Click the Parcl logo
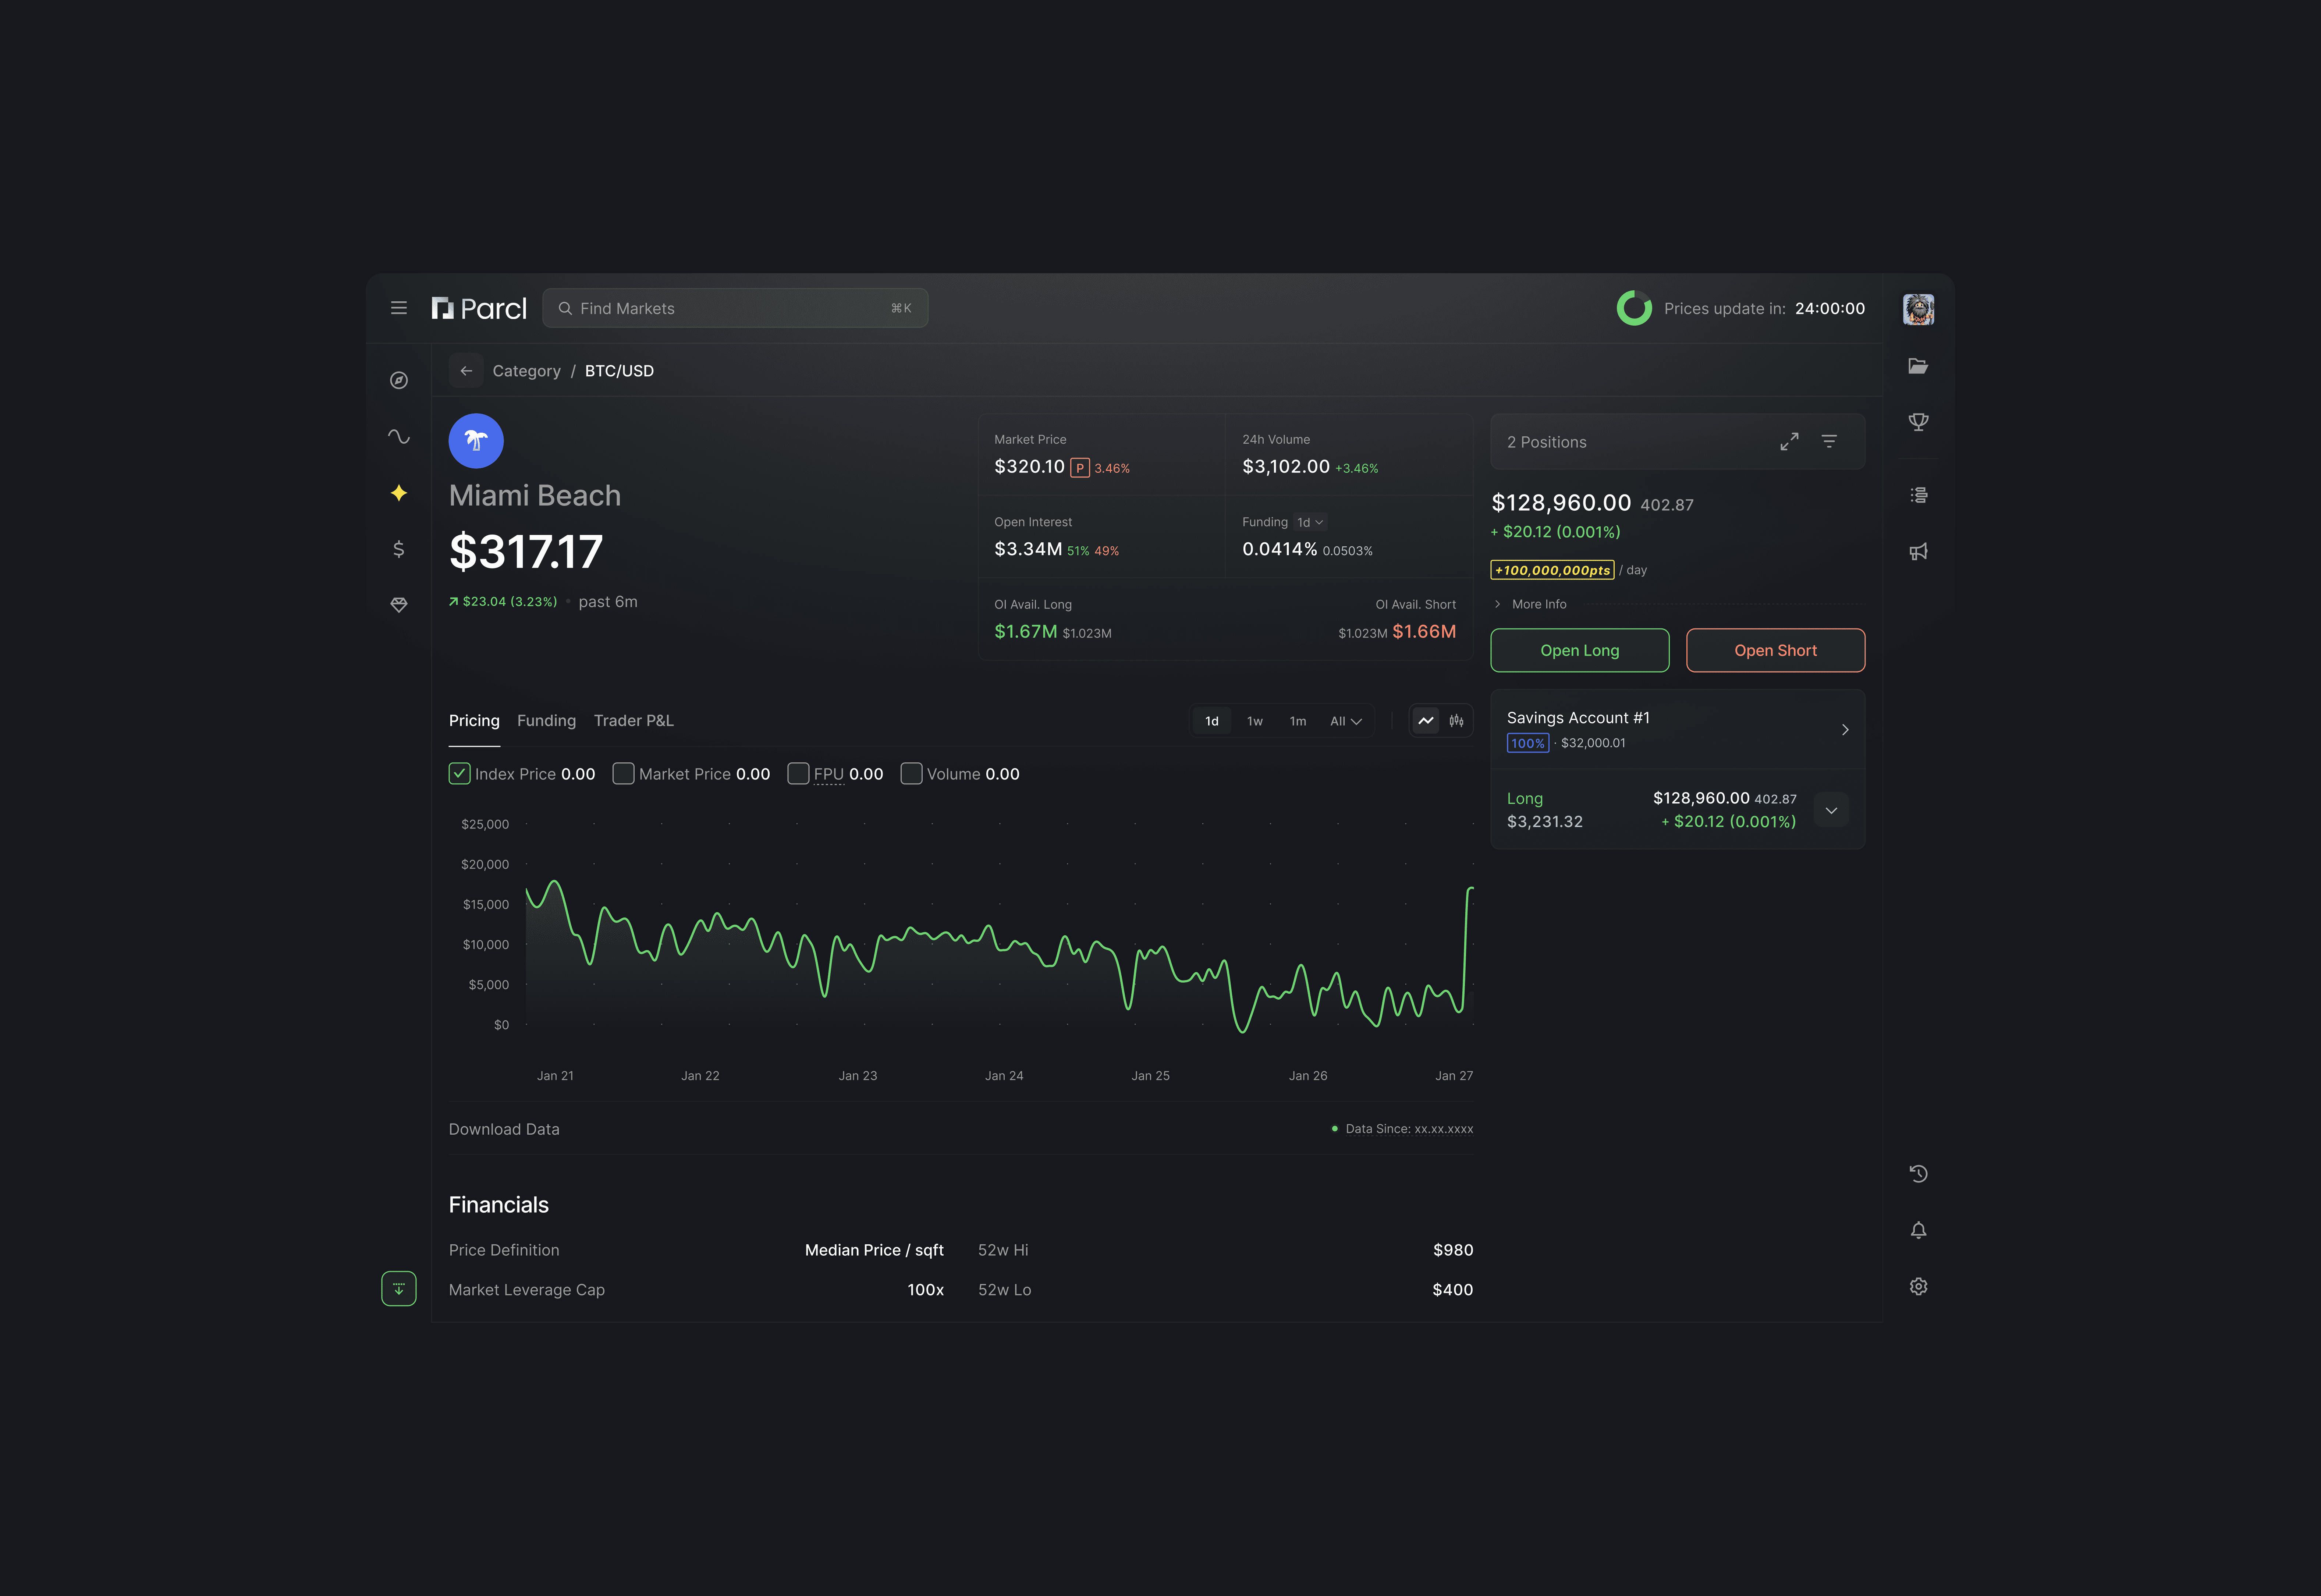 (479, 308)
